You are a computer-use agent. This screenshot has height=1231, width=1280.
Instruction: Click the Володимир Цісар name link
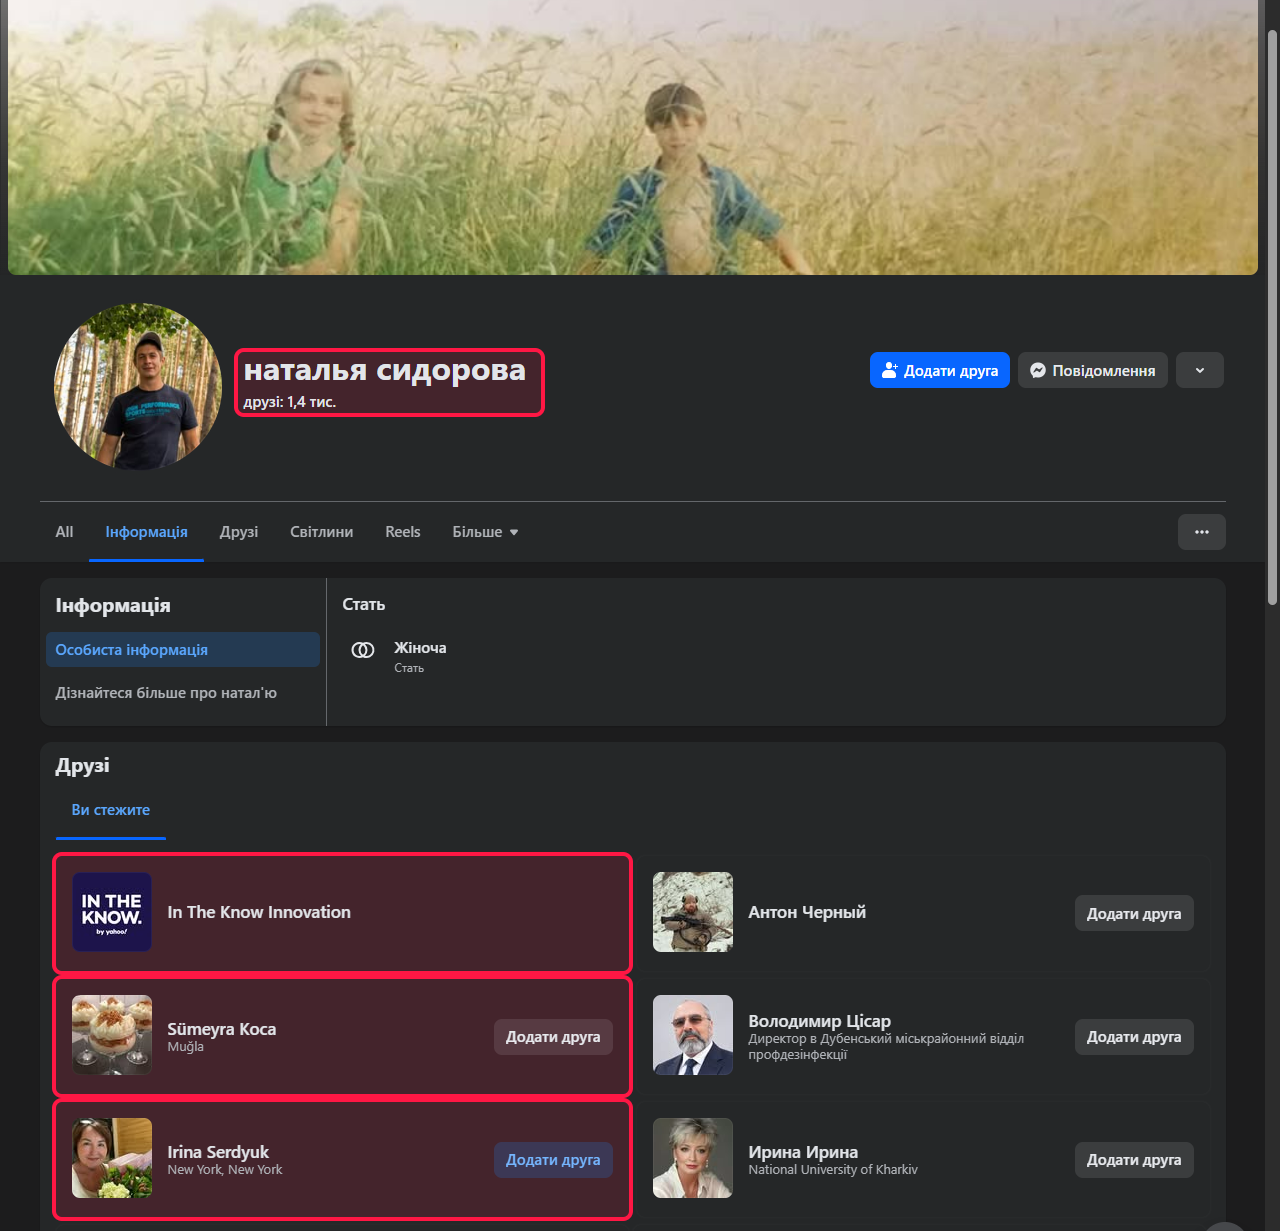click(819, 1021)
